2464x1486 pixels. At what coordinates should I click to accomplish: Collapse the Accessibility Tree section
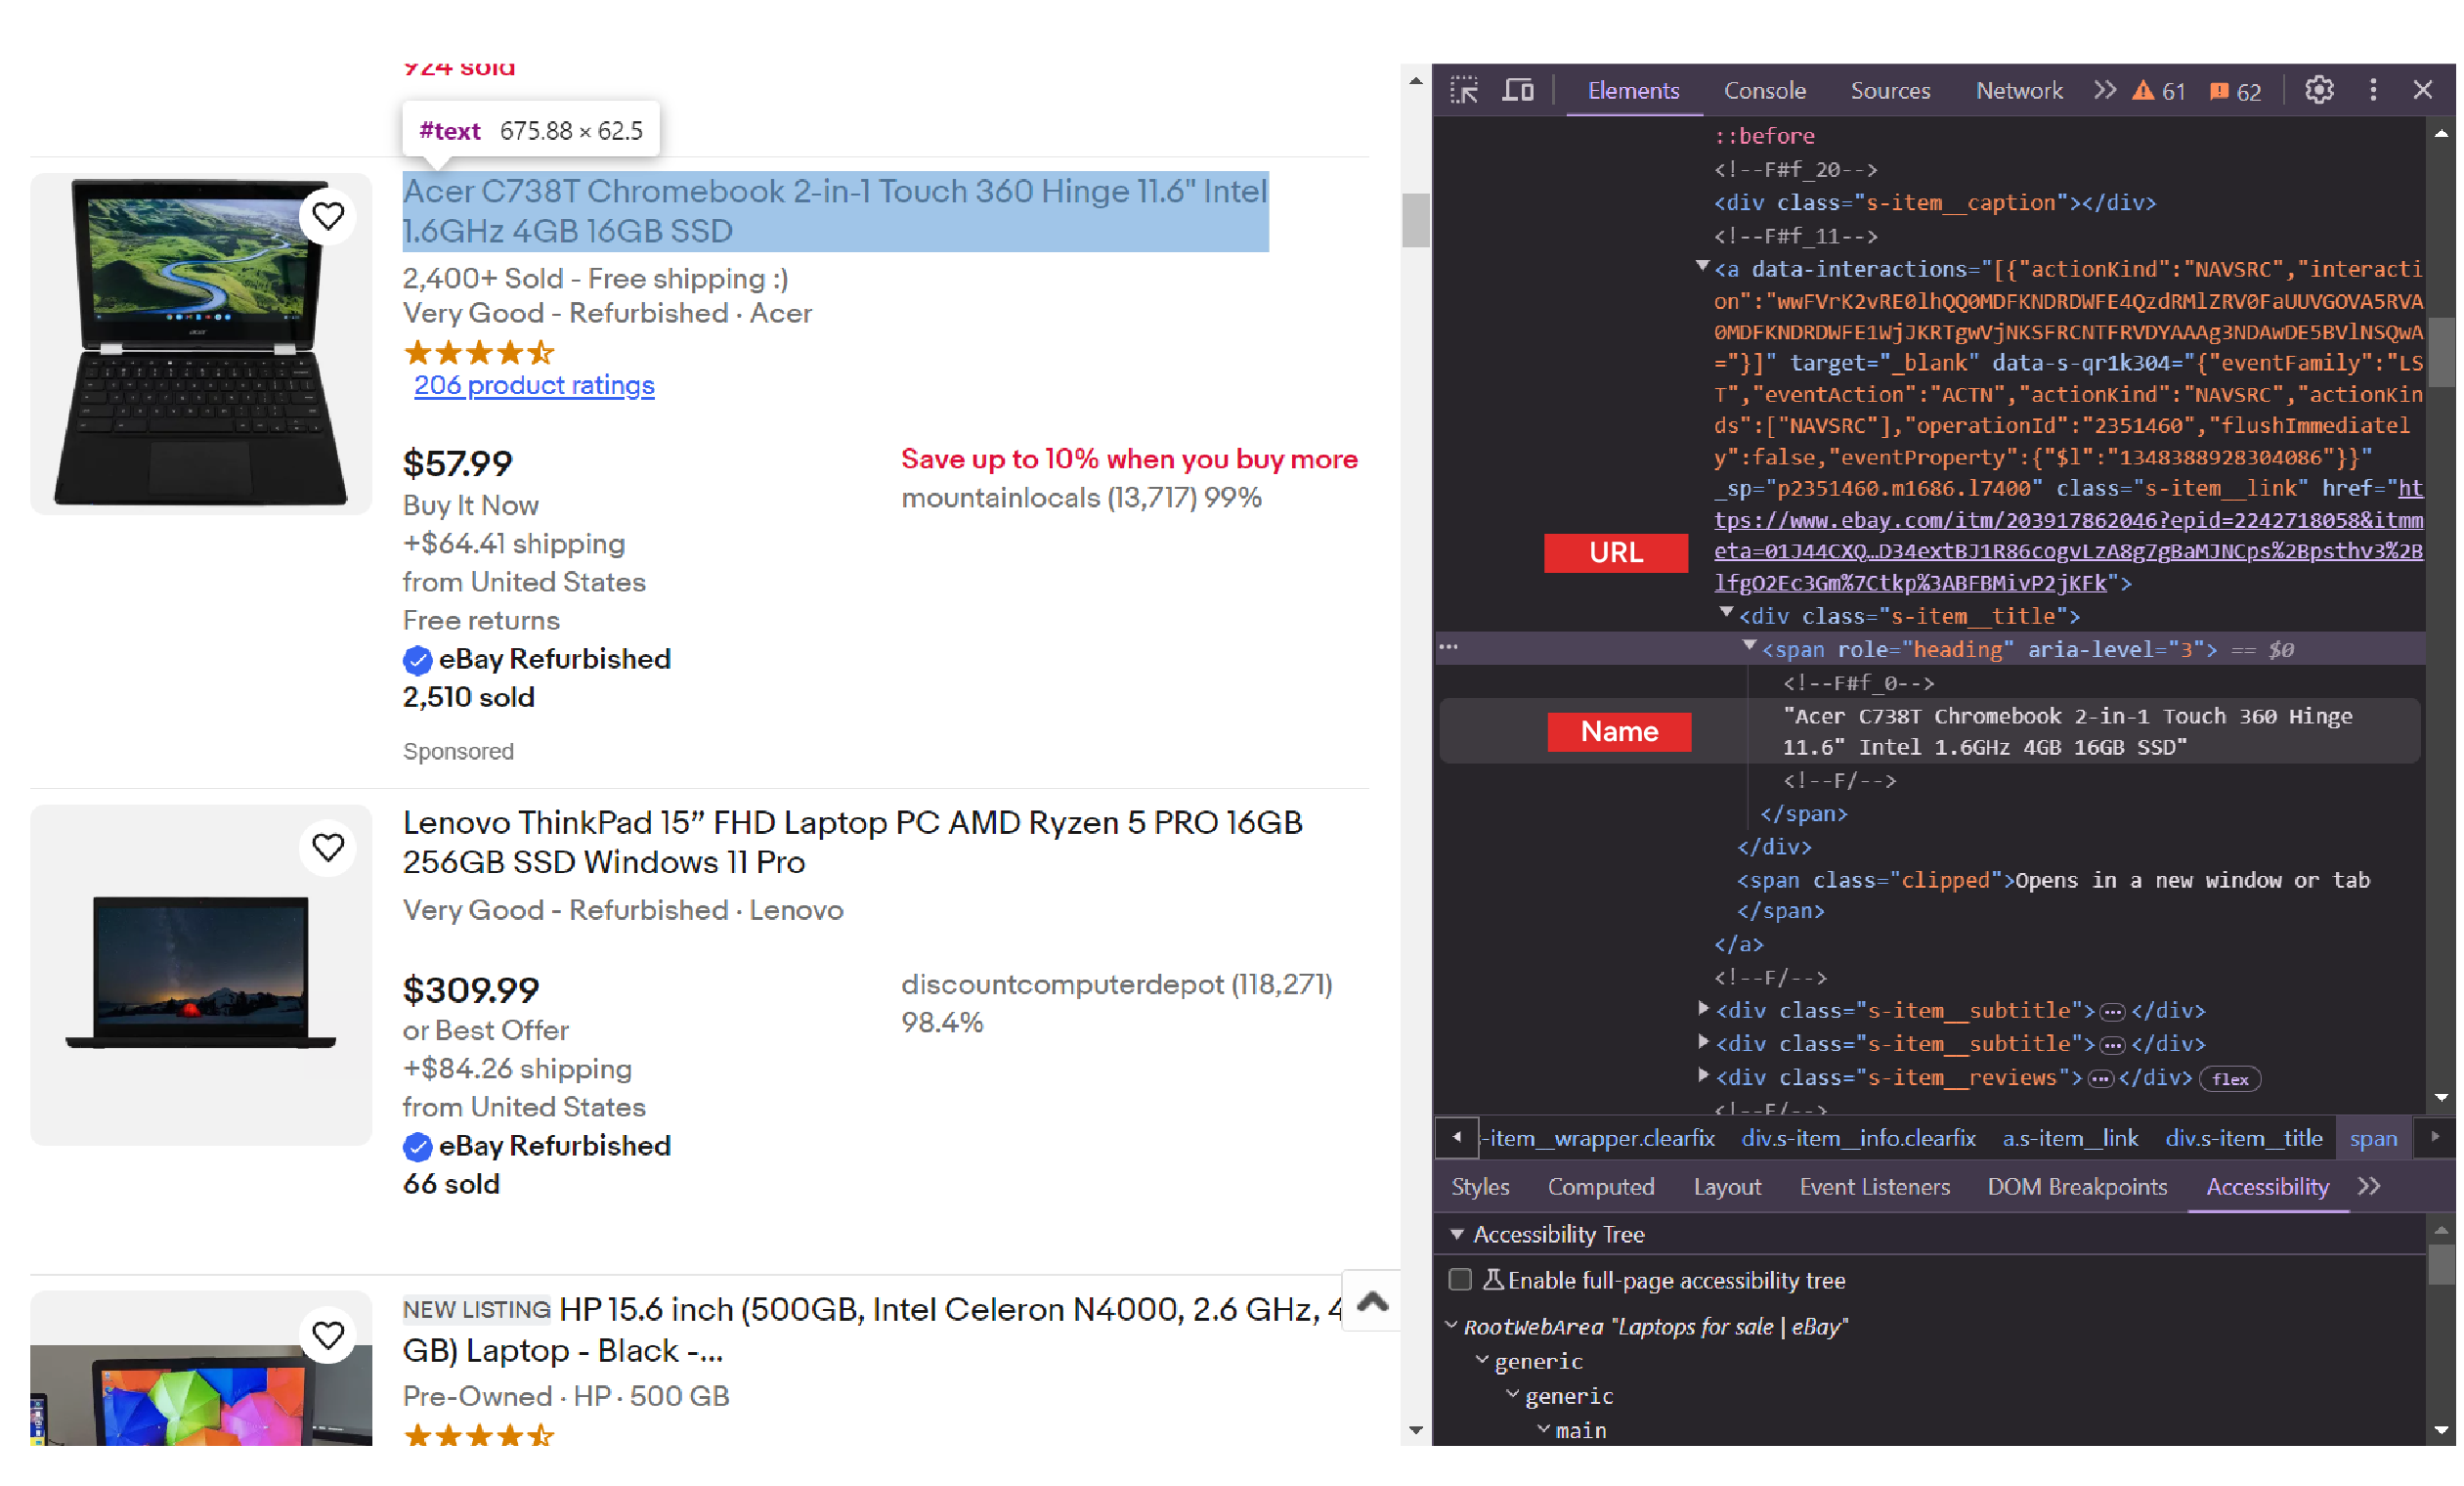click(x=1457, y=1234)
